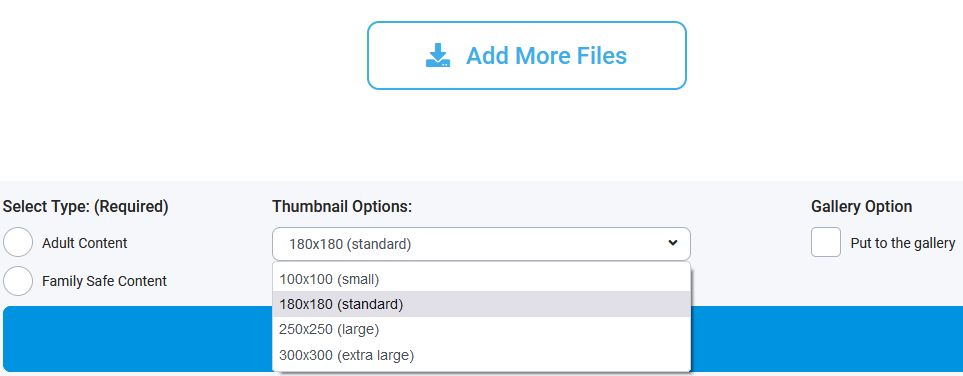Screen dimensions: 963x376
Task: Click the chevron arrow in thumbnail dropdown
Action: [673, 243]
